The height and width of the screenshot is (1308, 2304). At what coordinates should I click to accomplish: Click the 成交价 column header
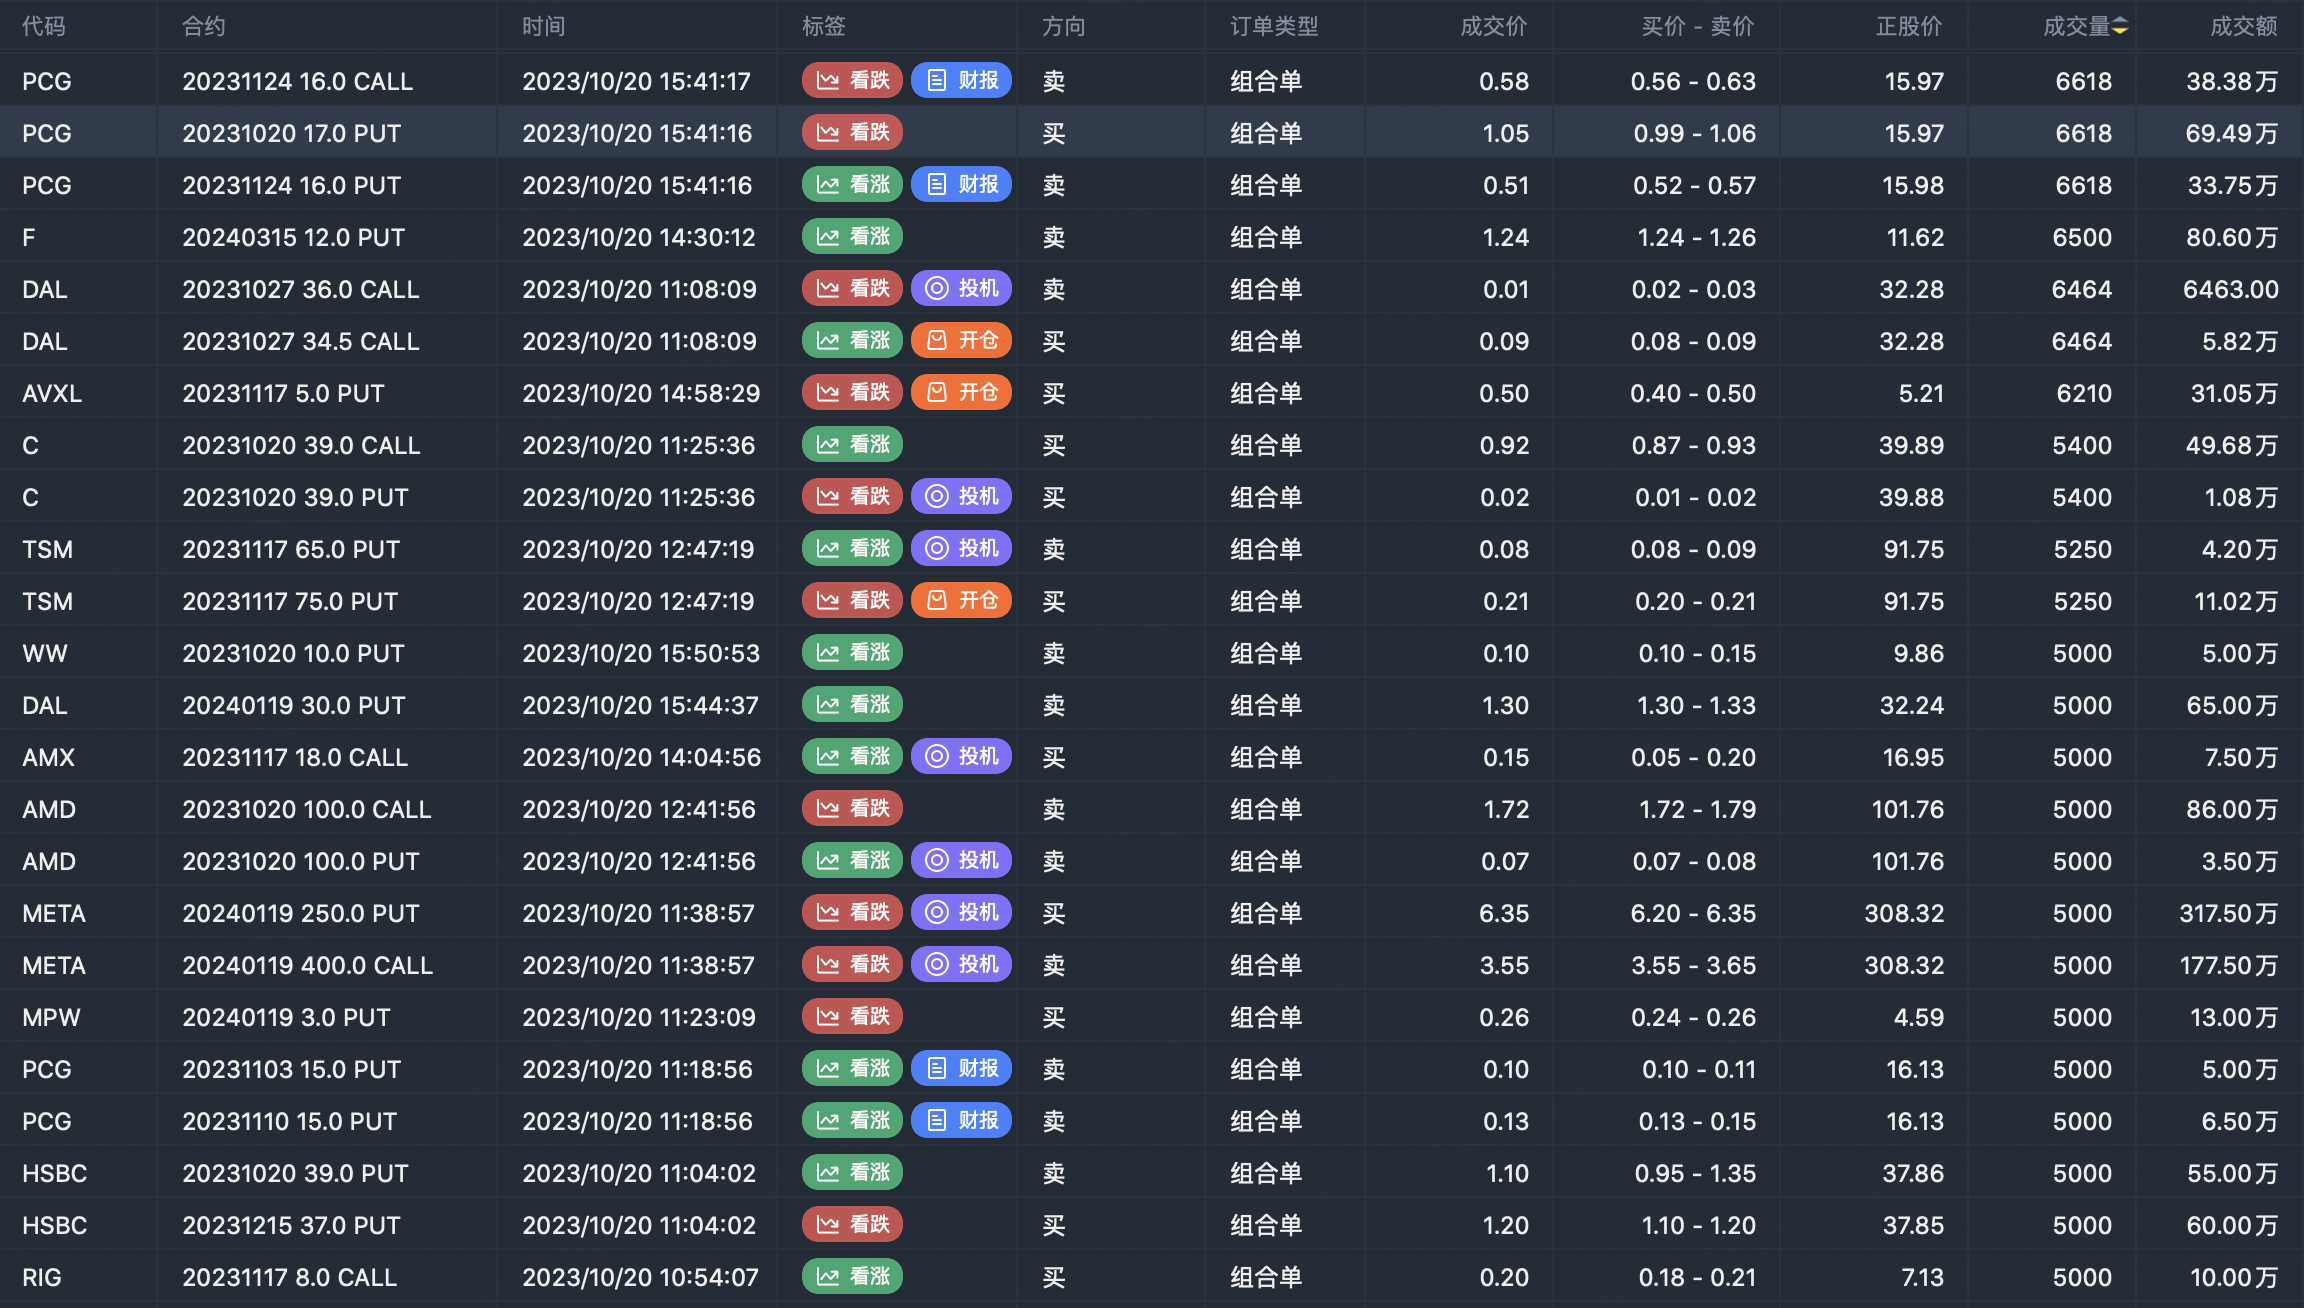[x=1494, y=27]
